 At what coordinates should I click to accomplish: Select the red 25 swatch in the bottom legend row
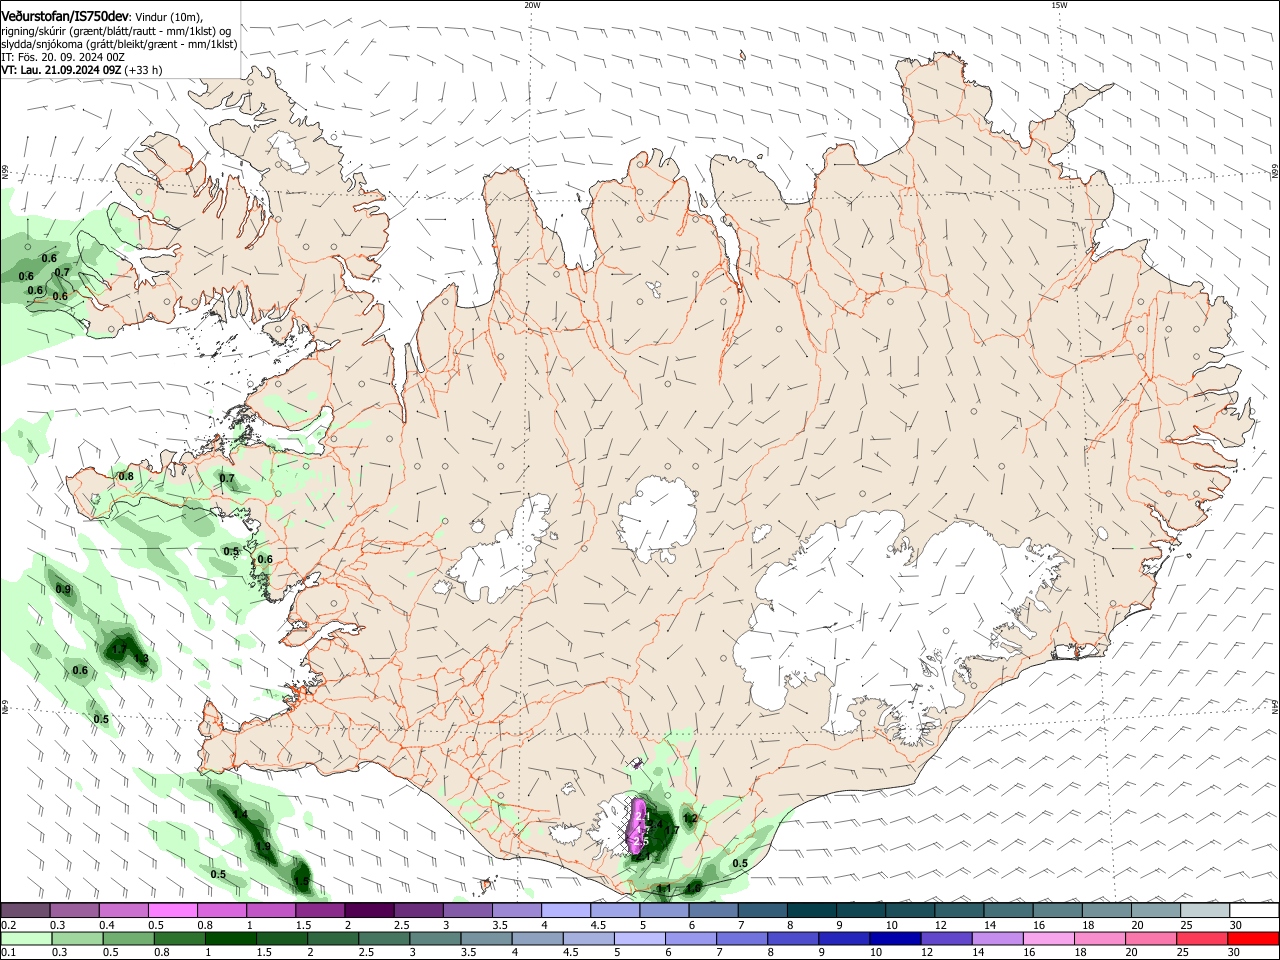click(x=1203, y=938)
